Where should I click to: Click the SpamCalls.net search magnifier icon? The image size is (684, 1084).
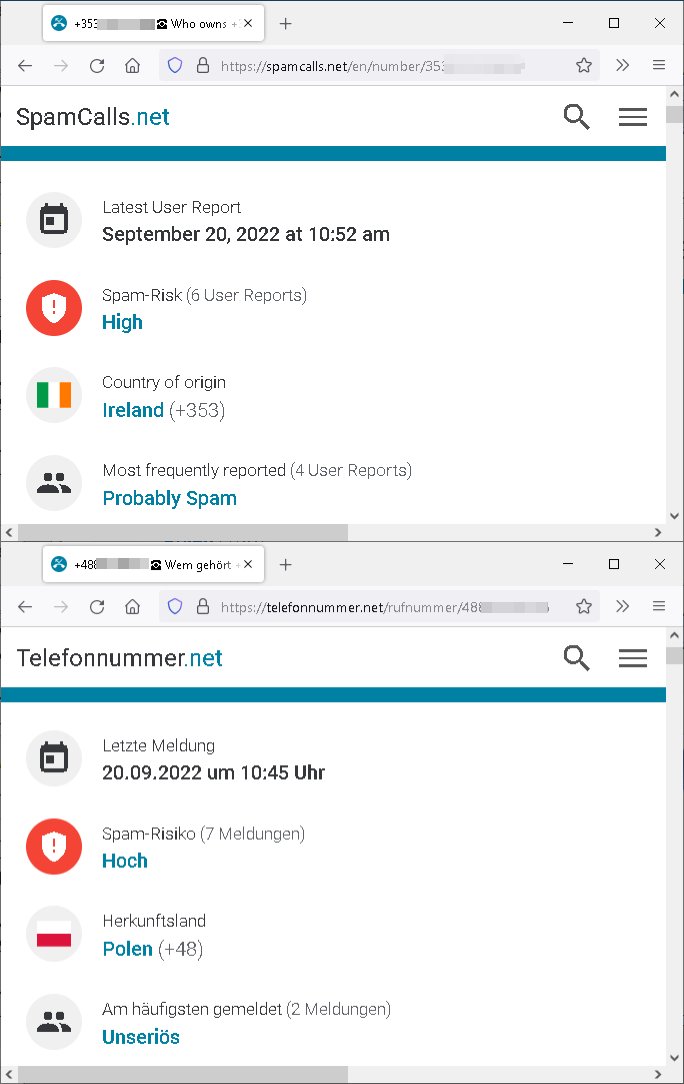[576, 117]
